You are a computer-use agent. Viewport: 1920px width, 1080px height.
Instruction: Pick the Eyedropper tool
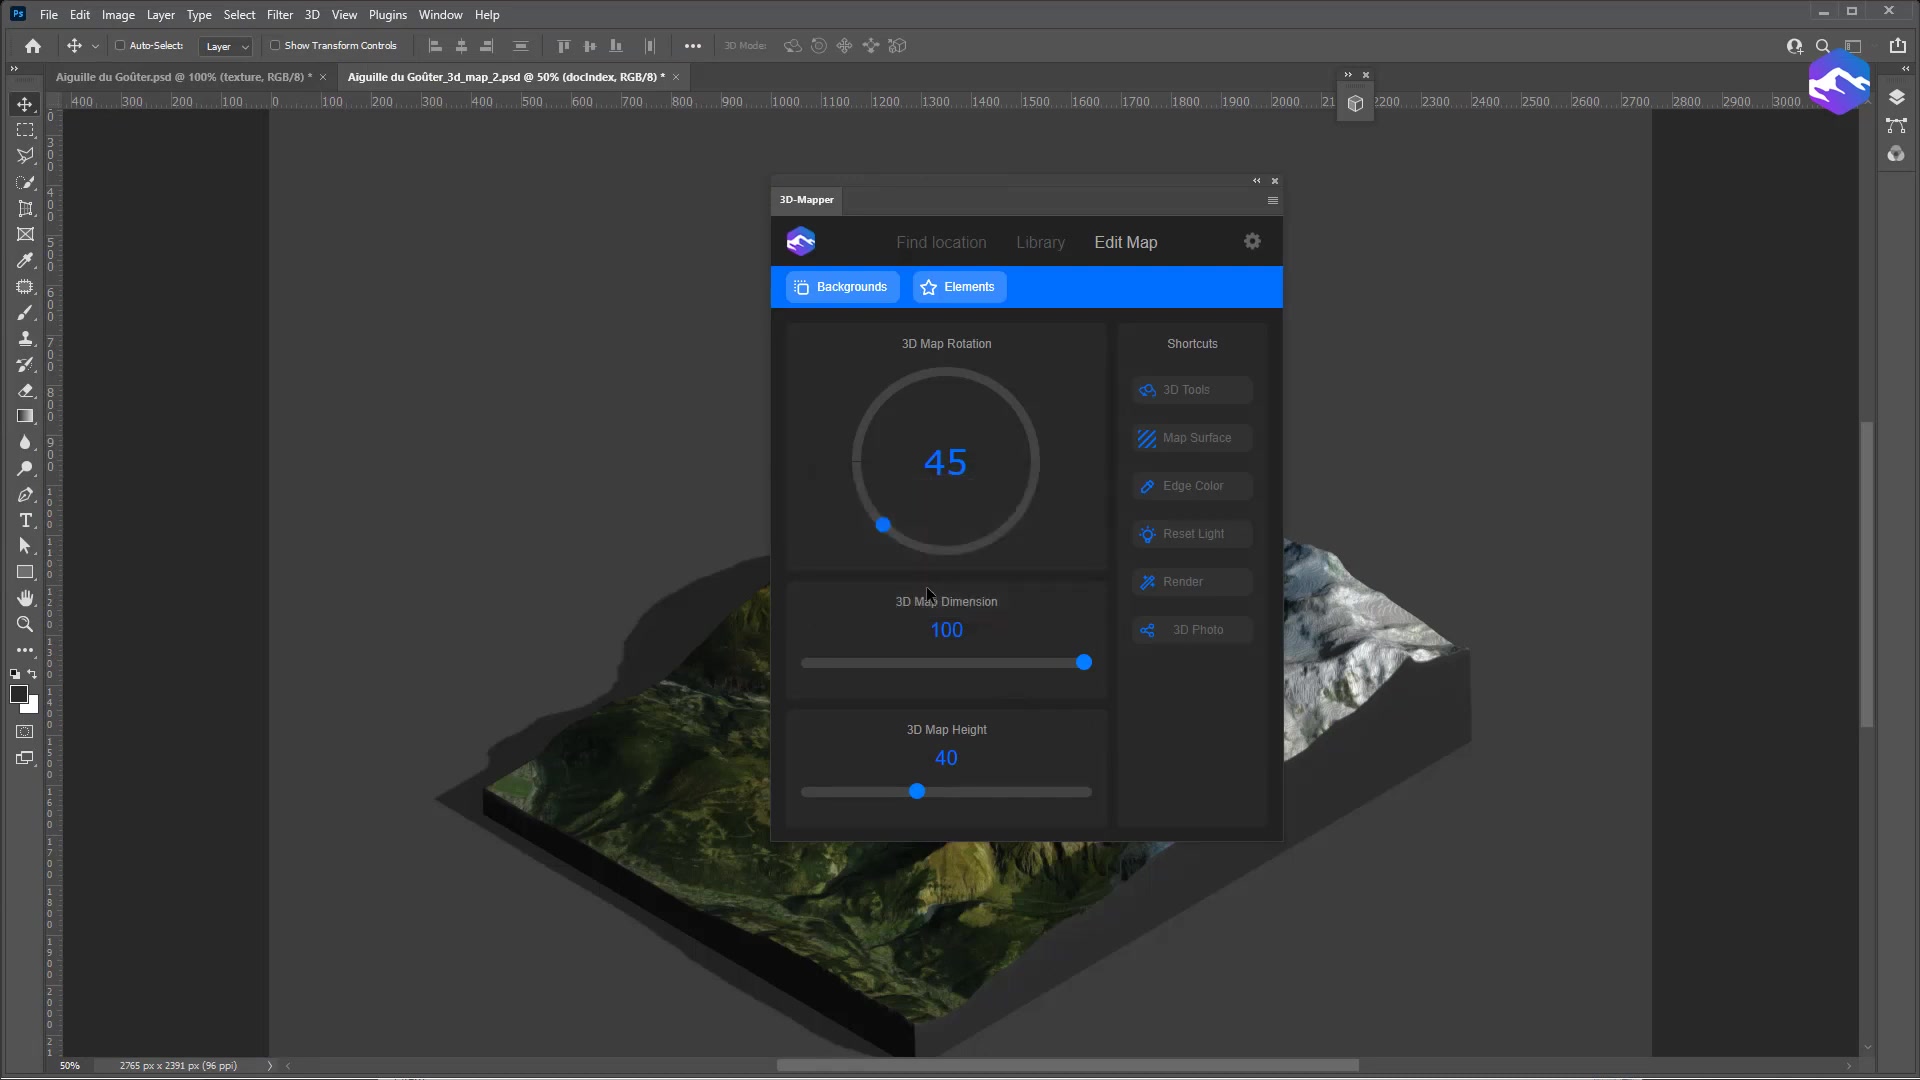24,260
